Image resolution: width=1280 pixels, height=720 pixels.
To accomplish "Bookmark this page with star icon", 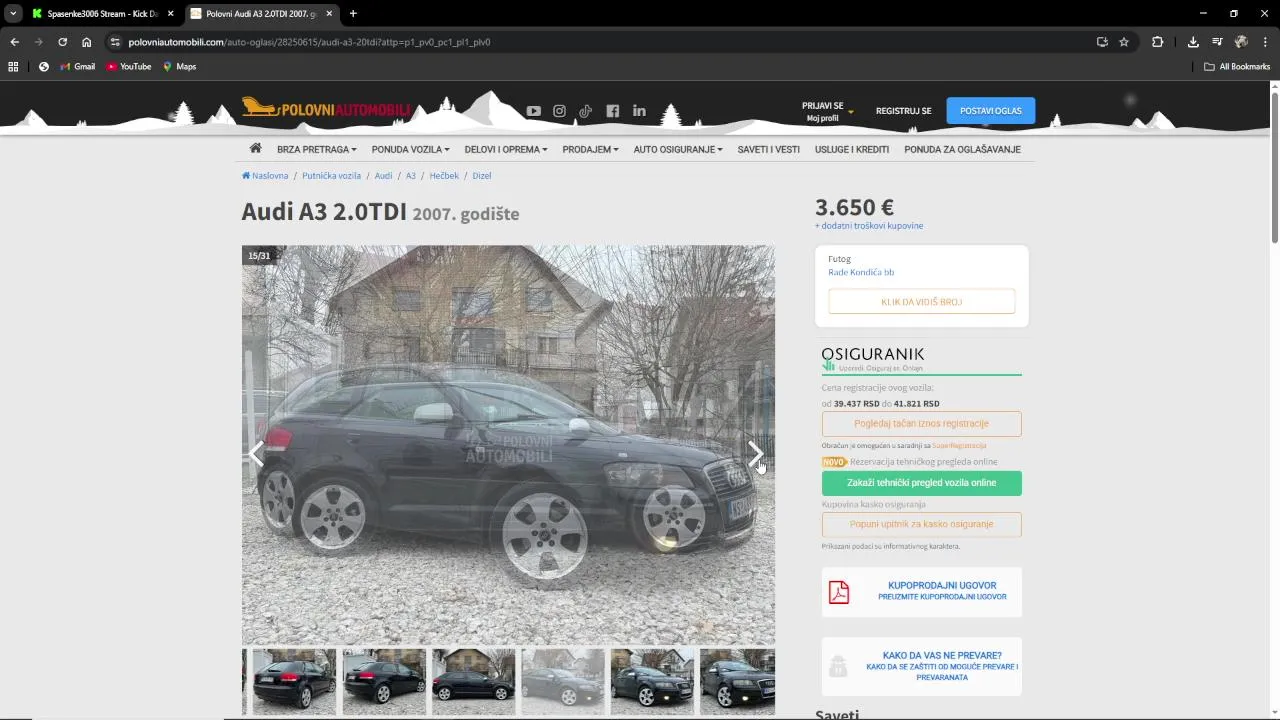I will (x=1124, y=42).
